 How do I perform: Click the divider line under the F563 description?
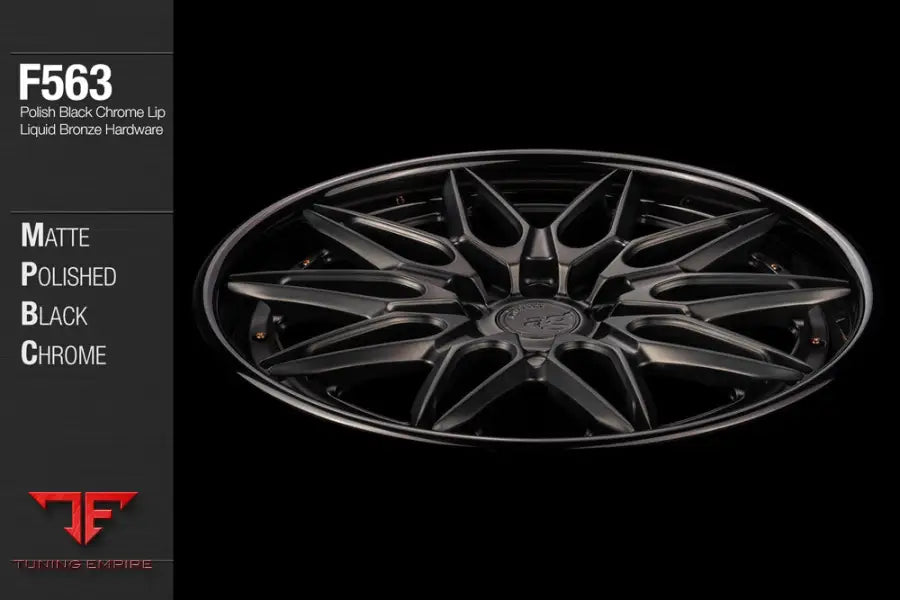click(86, 212)
